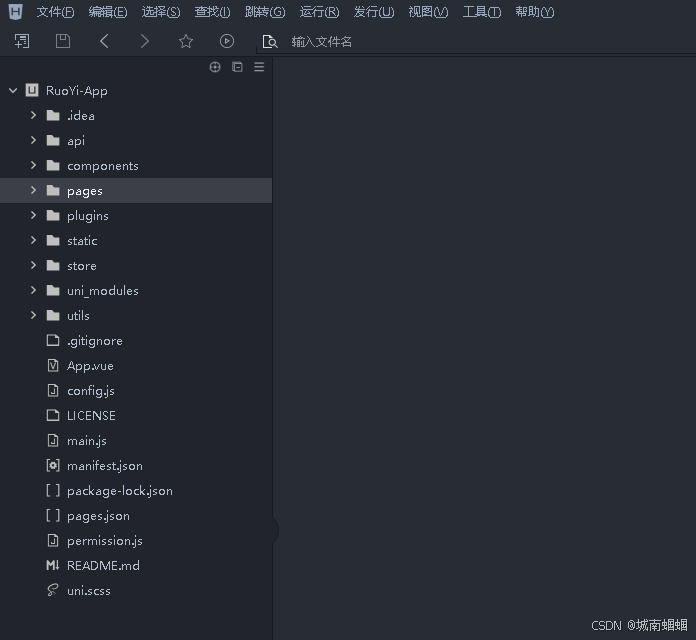This screenshot has width=696, height=640.
Task: Select the README.md file name
Action: pos(103,565)
